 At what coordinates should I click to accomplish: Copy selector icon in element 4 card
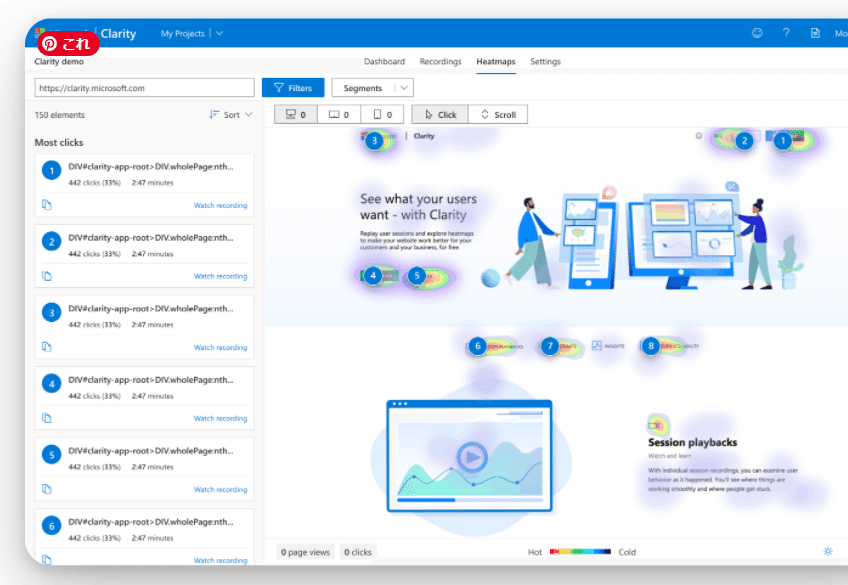47,418
